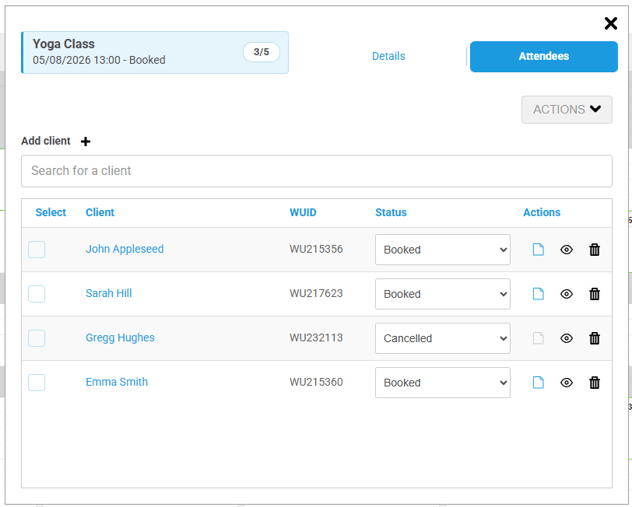The image size is (632, 507).
Task: Open Sarah Hill's client profile link
Action: click(109, 293)
